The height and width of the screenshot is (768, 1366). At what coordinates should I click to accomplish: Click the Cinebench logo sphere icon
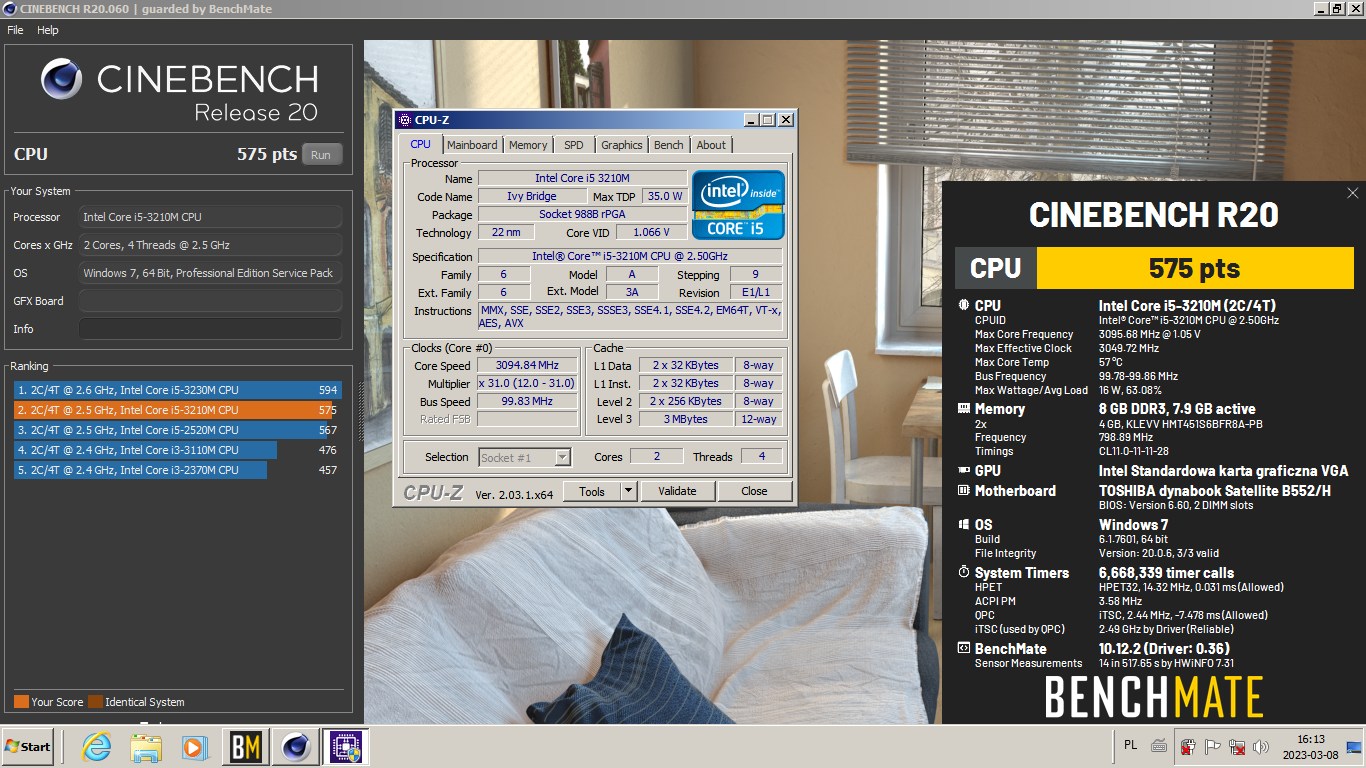[62, 78]
